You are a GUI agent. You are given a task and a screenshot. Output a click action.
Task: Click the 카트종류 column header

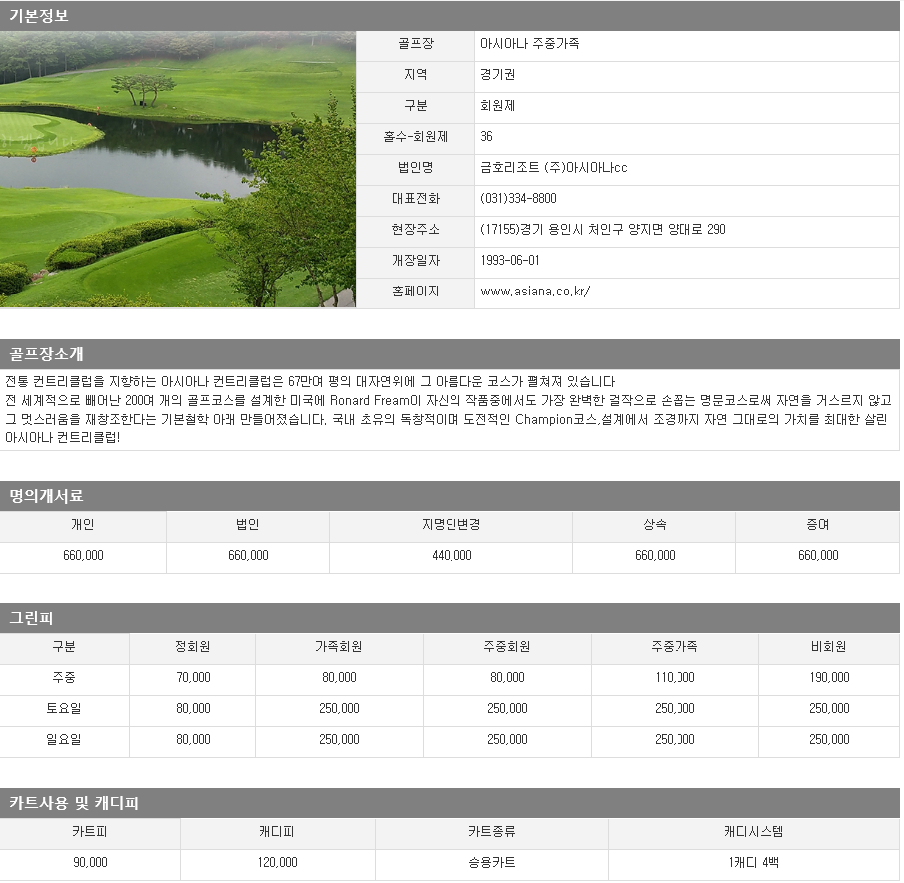[491, 832]
